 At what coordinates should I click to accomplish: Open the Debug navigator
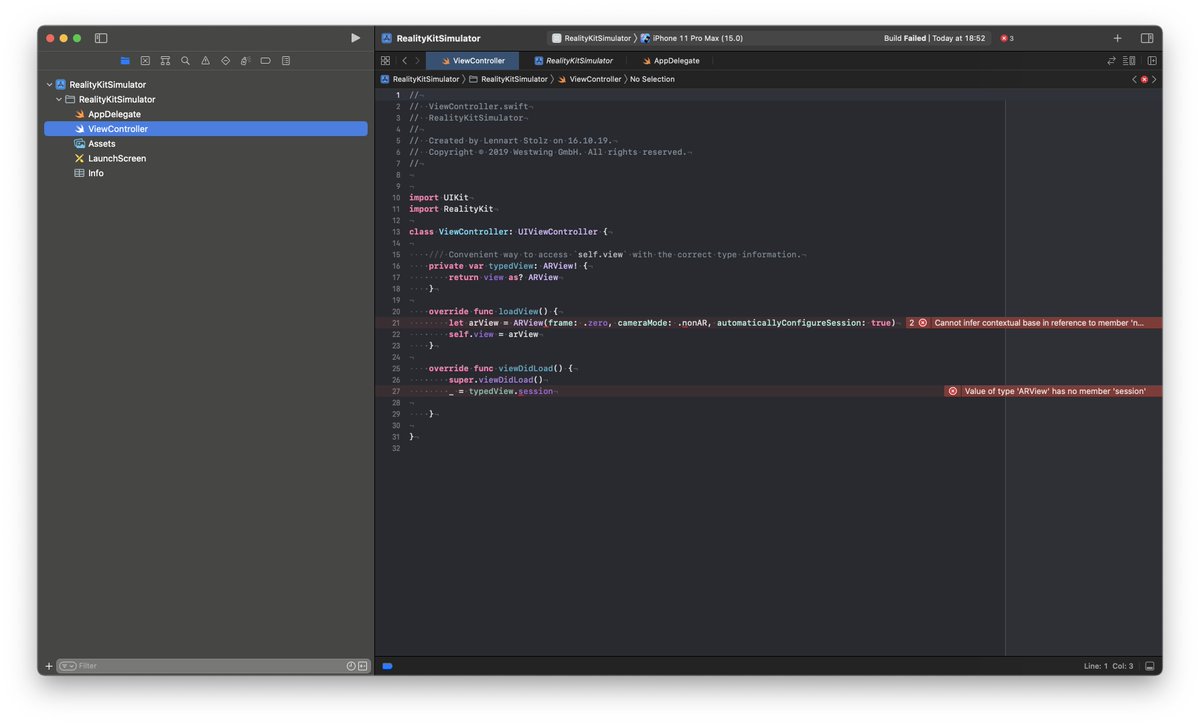[x=245, y=61]
